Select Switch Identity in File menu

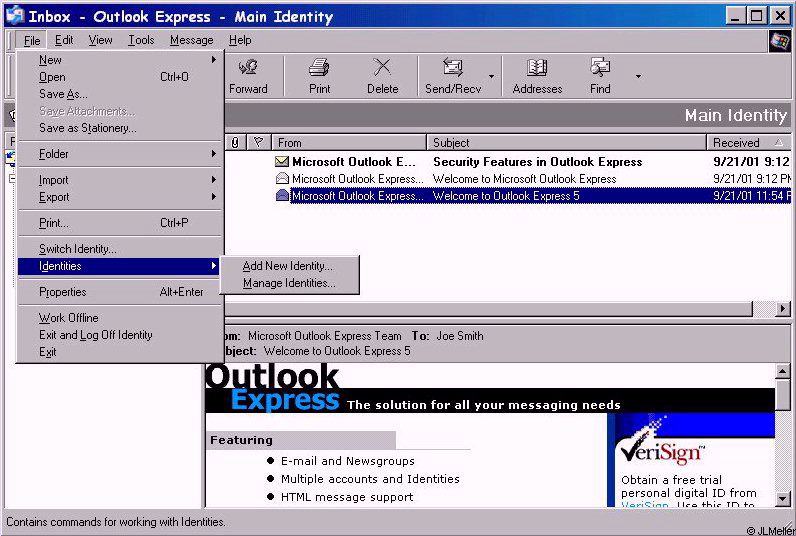click(x=119, y=249)
